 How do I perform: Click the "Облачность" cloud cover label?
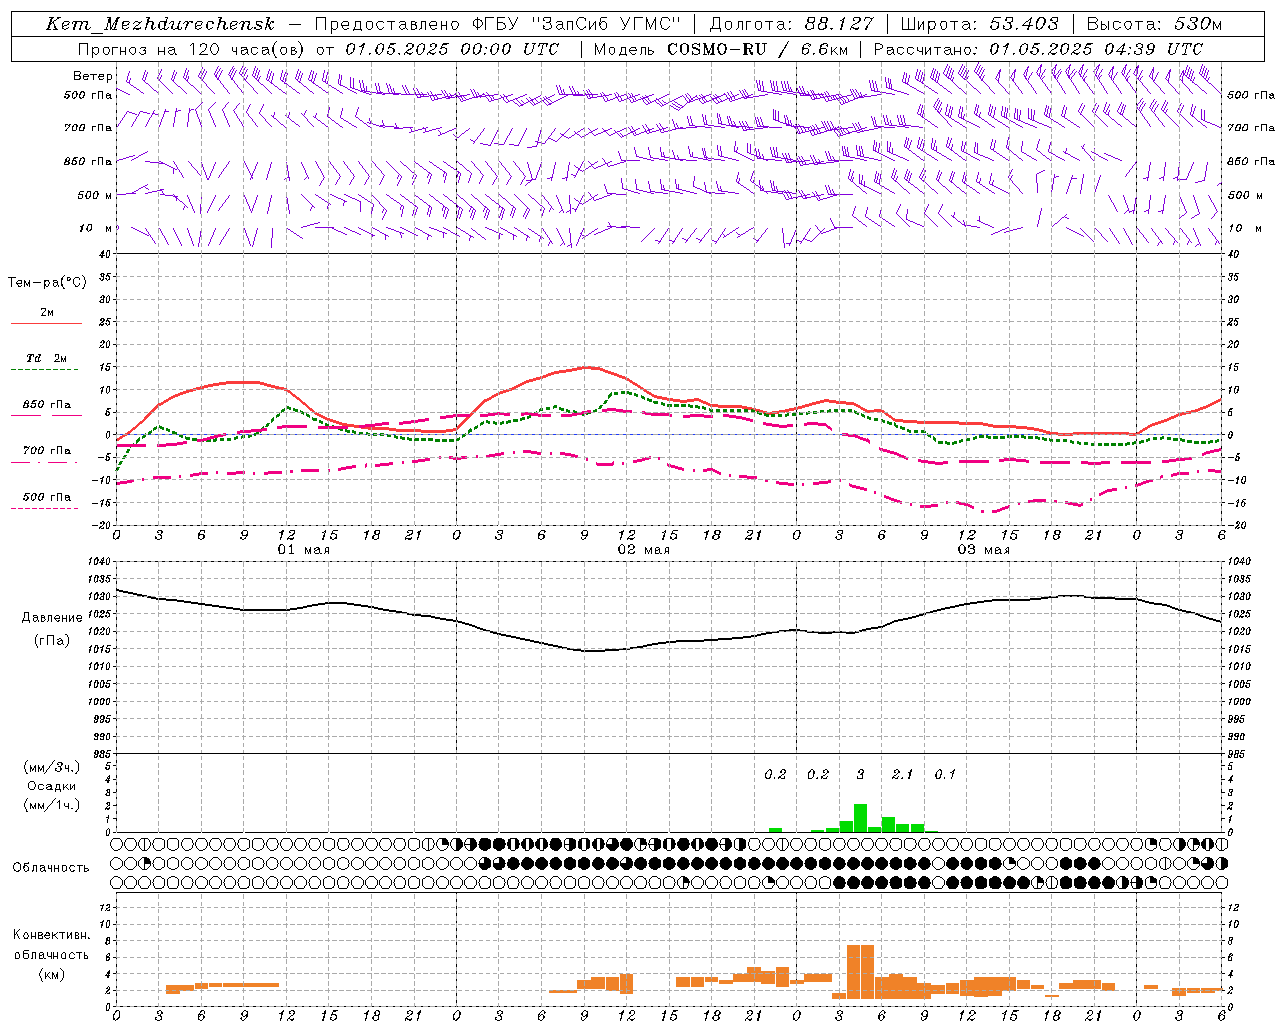click(x=51, y=868)
